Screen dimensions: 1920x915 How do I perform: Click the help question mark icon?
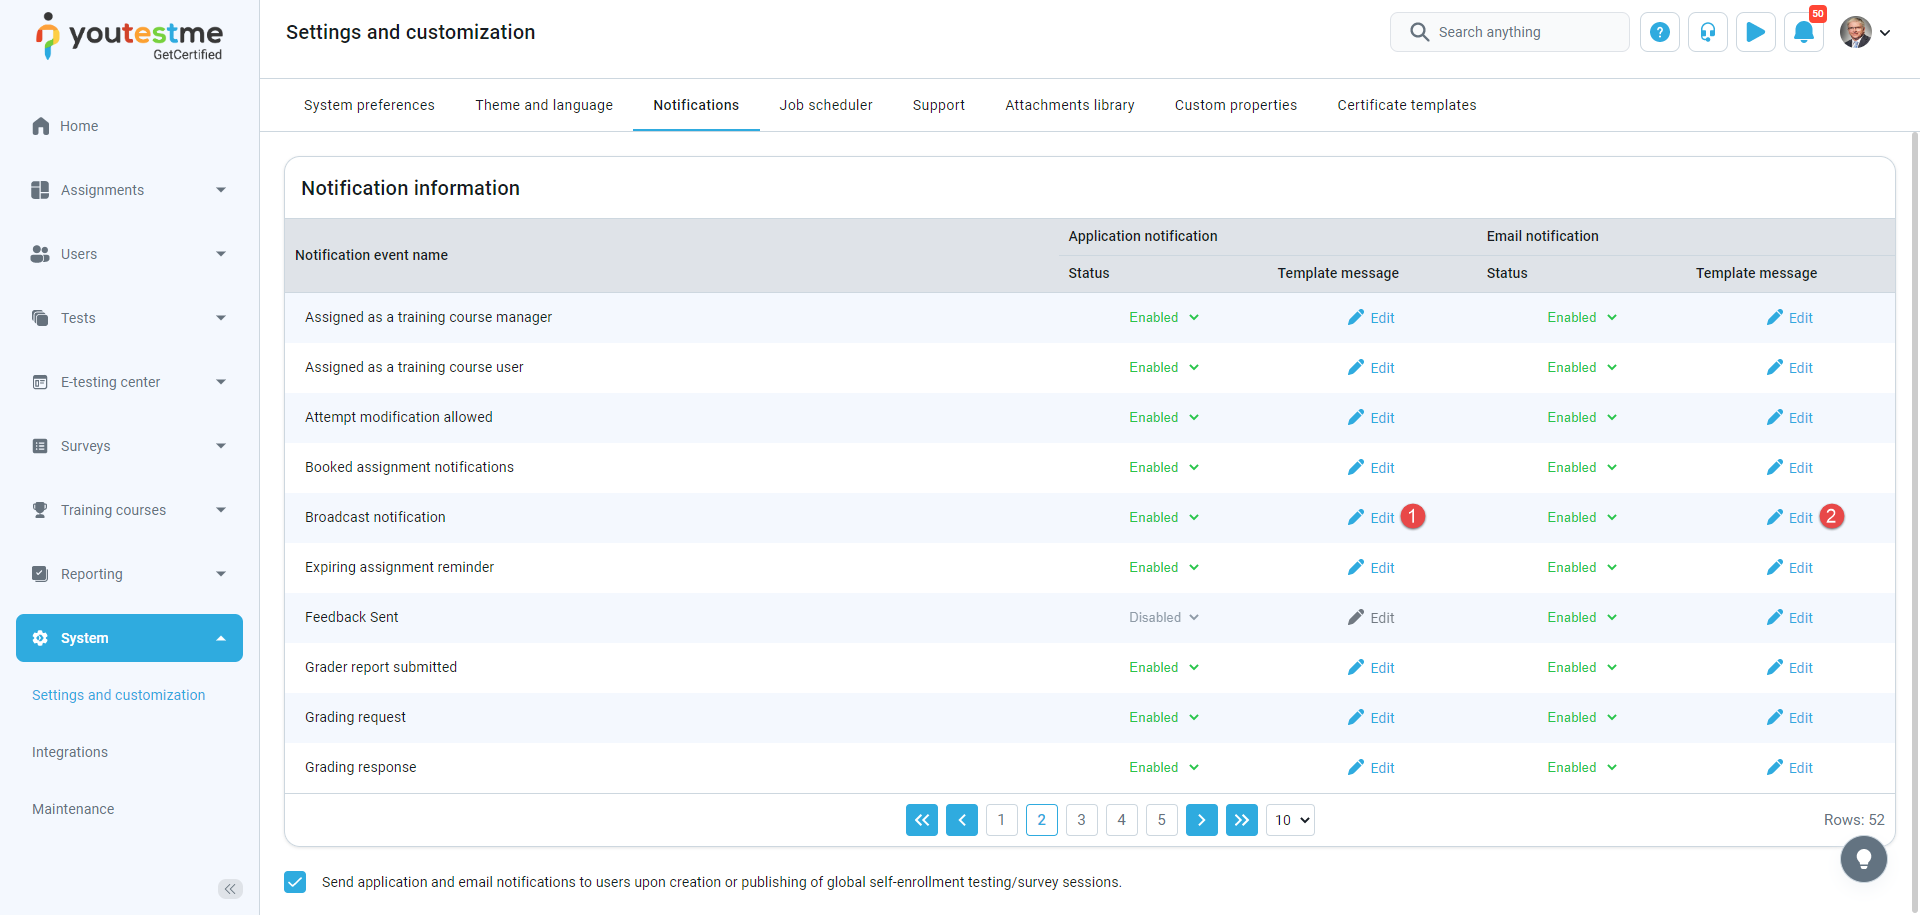point(1659,32)
